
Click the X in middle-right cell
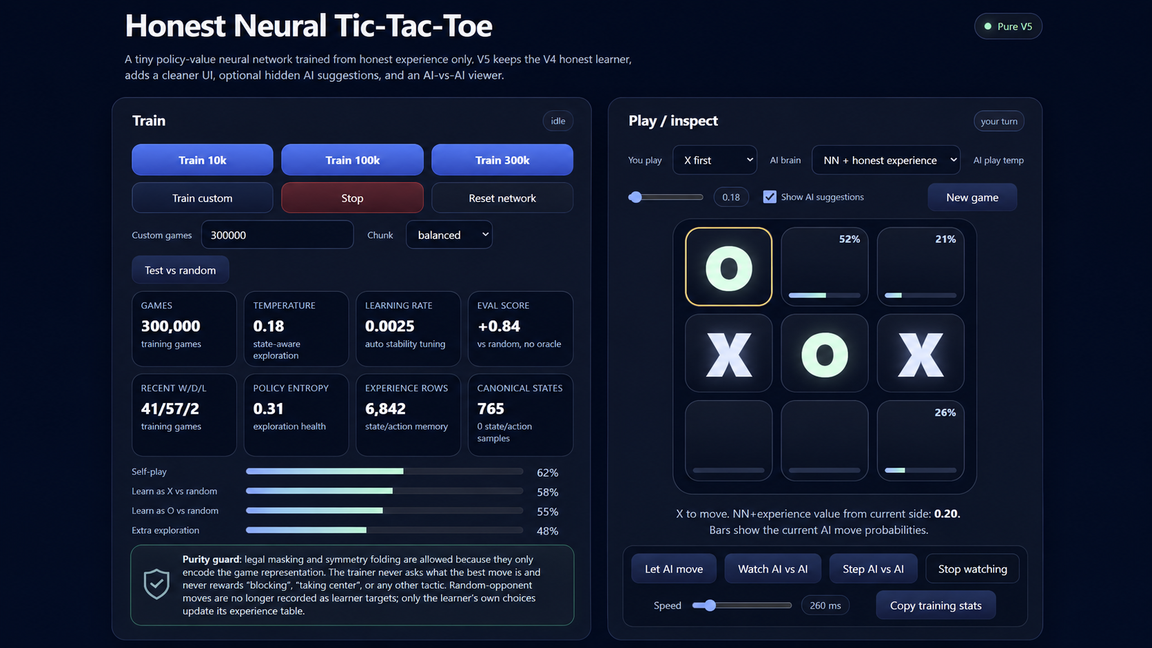(x=921, y=353)
